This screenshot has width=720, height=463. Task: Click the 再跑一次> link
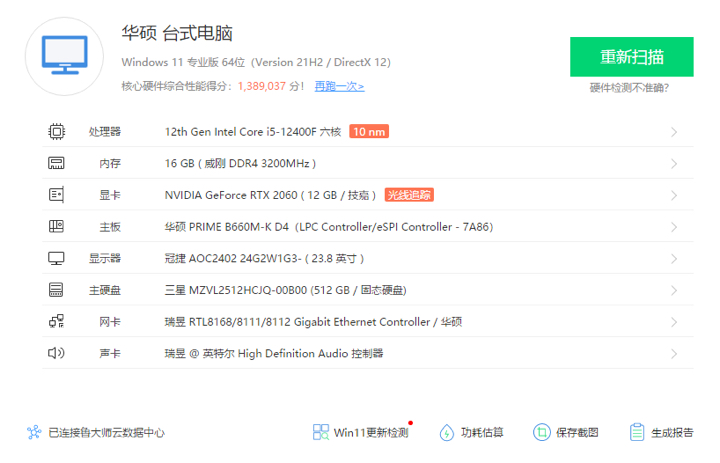click(x=339, y=86)
